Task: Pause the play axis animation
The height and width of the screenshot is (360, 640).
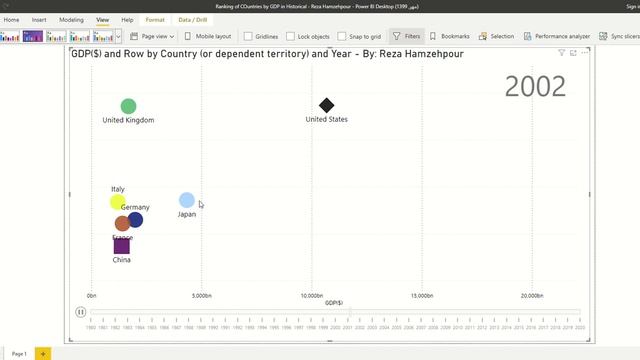Action: point(80,312)
